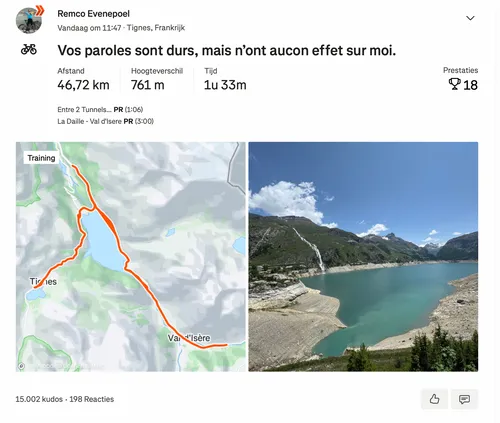Click the map info icon in corner
Screen dimensions: 500x423
click(21, 366)
